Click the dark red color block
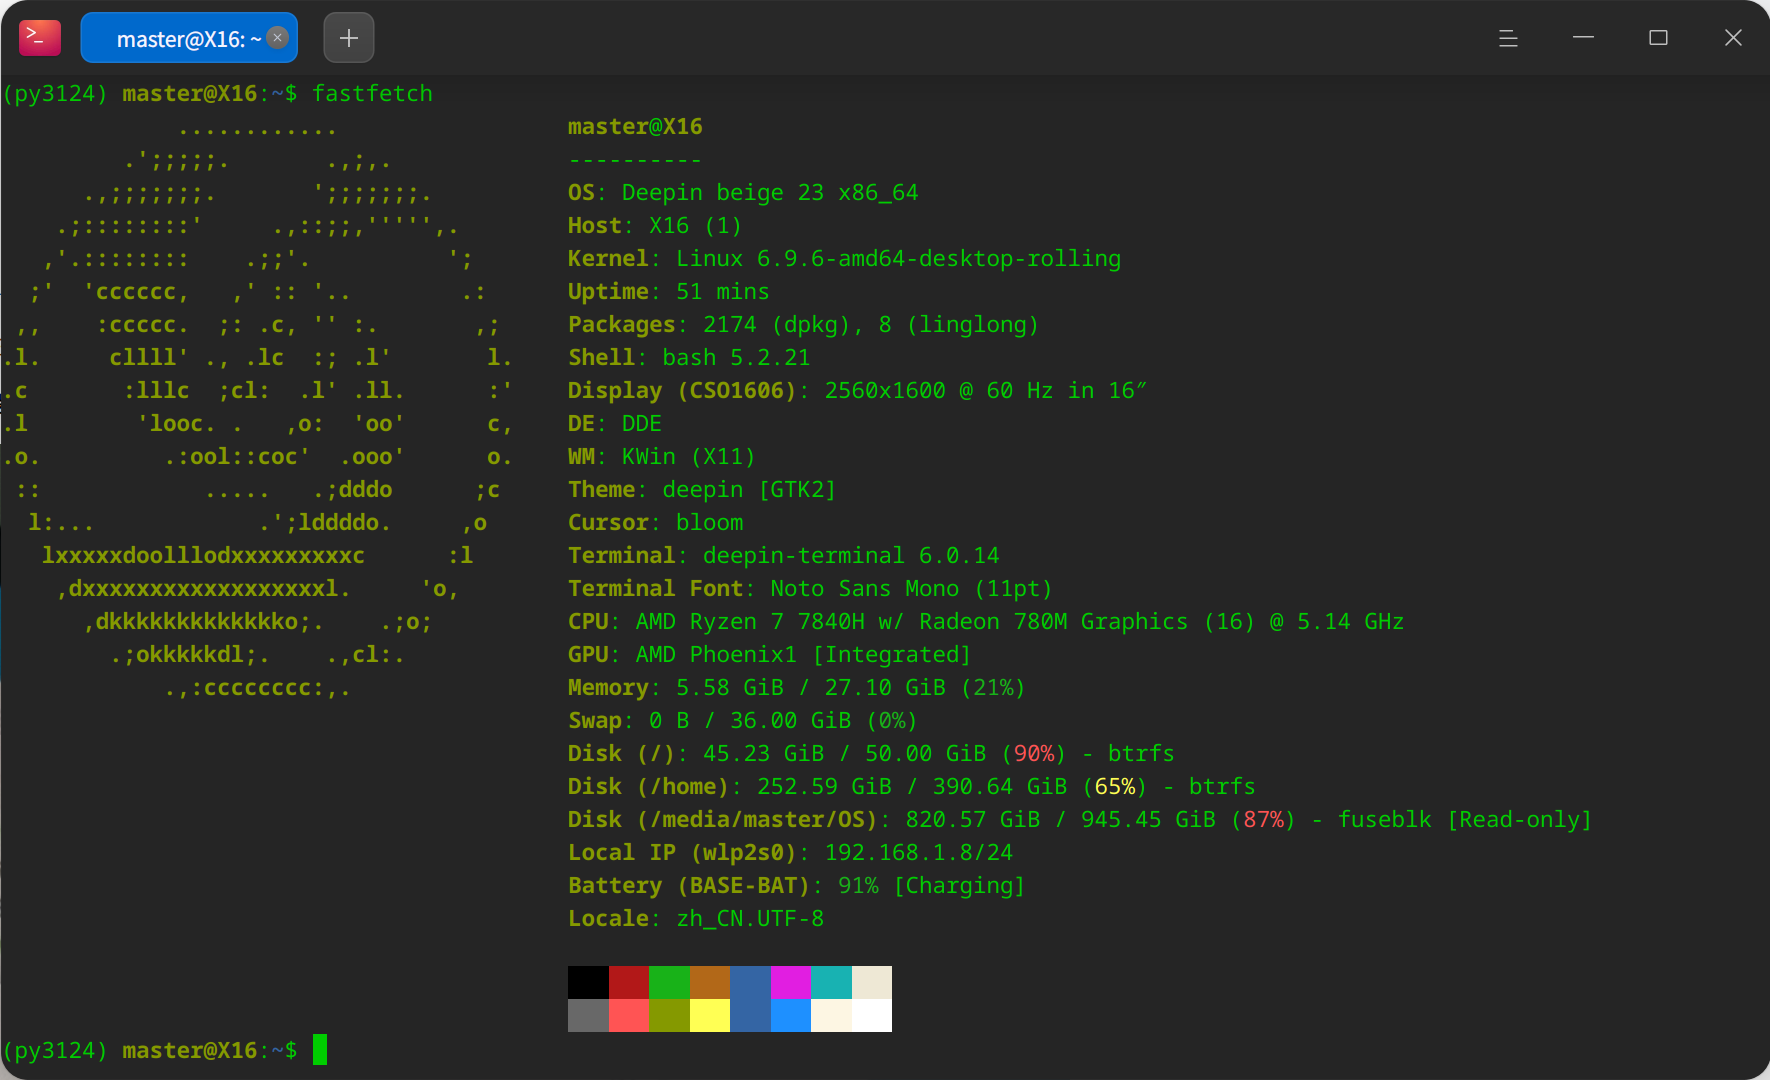The height and width of the screenshot is (1080, 1770). coord(629,982)
